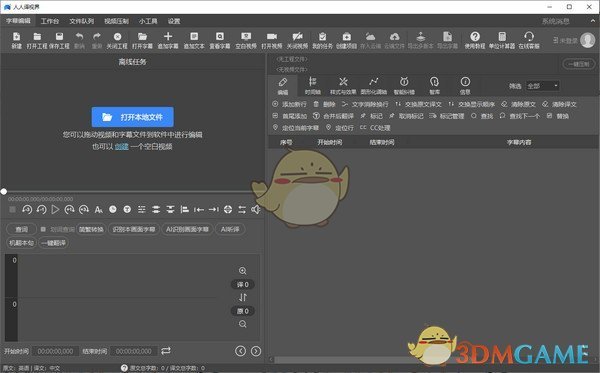Open a subtitle file with 打开字幕
The height and width of the screenshot is (373, 600).
(142, 40)
